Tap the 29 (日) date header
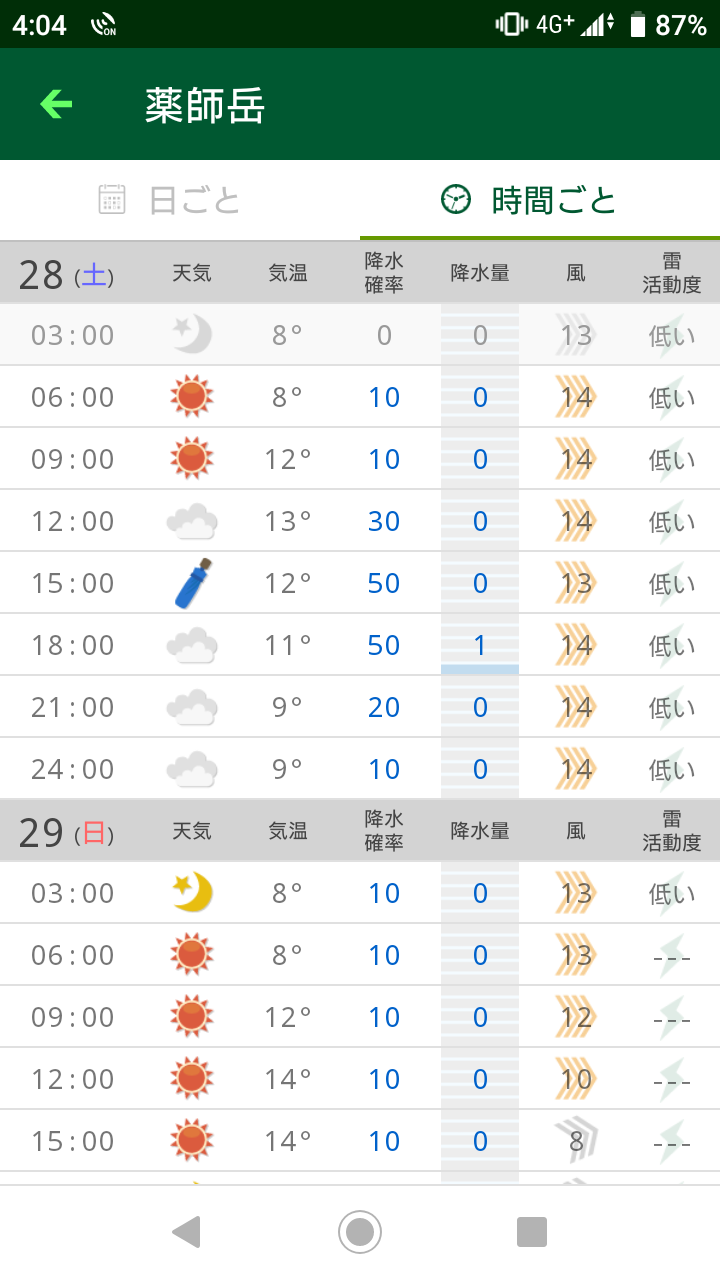The image size is (720, 1280). (66, 831)
